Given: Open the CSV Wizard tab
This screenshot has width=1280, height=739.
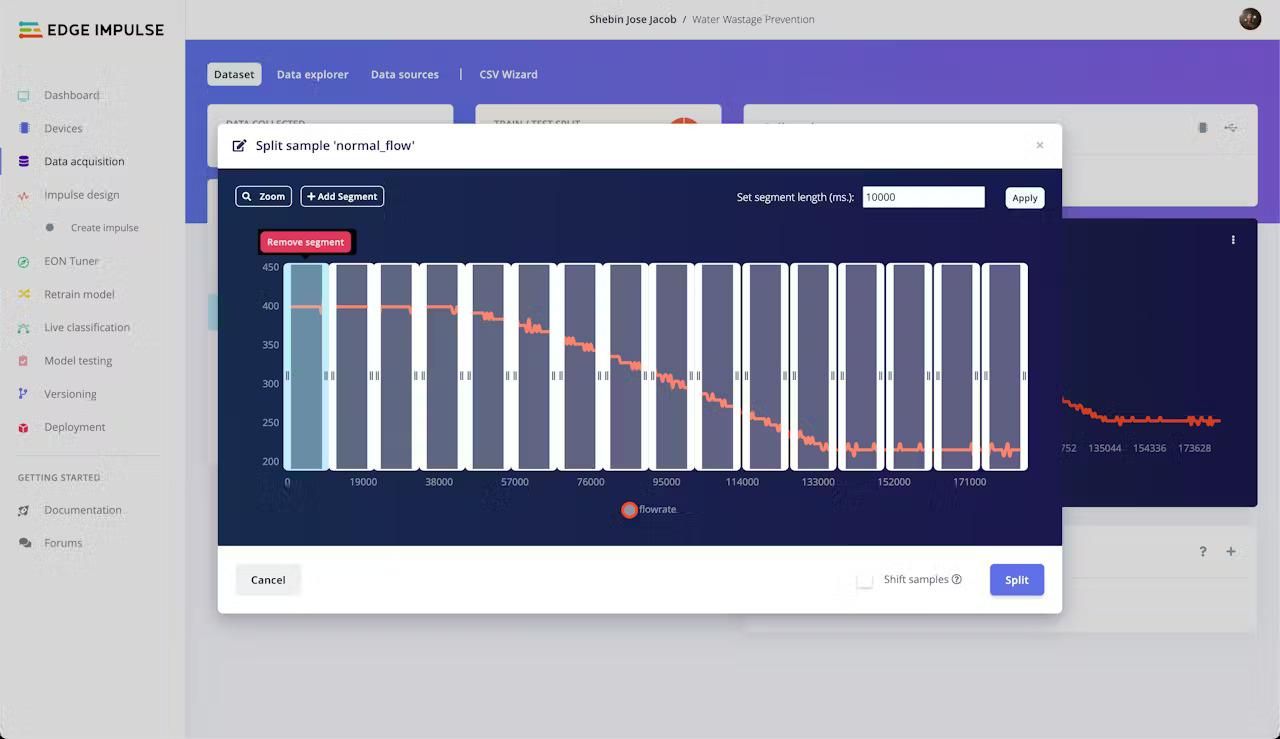Looking at the screenshot, I should [x=508, y=74].
